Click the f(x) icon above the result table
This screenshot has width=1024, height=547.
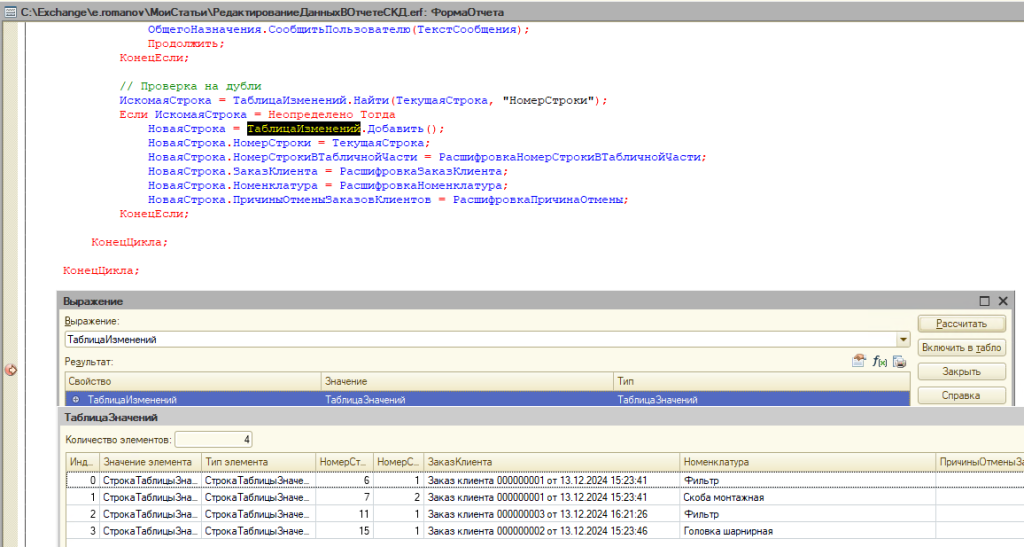pyautogui.click(x=881, y=362)
